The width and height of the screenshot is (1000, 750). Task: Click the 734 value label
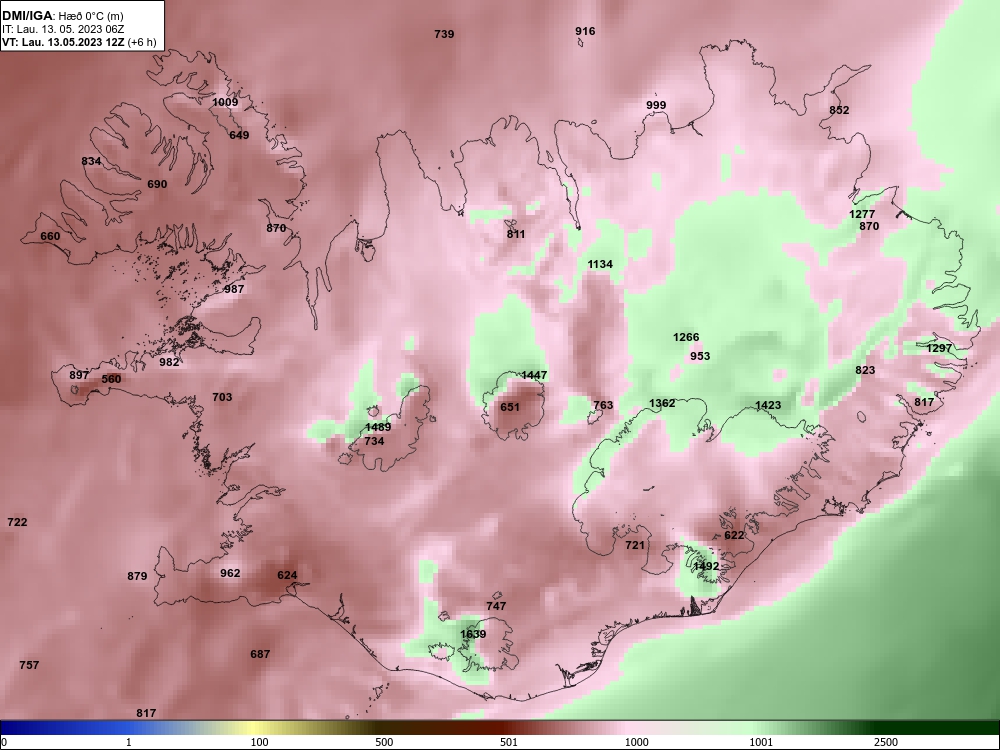coord(374,441)
